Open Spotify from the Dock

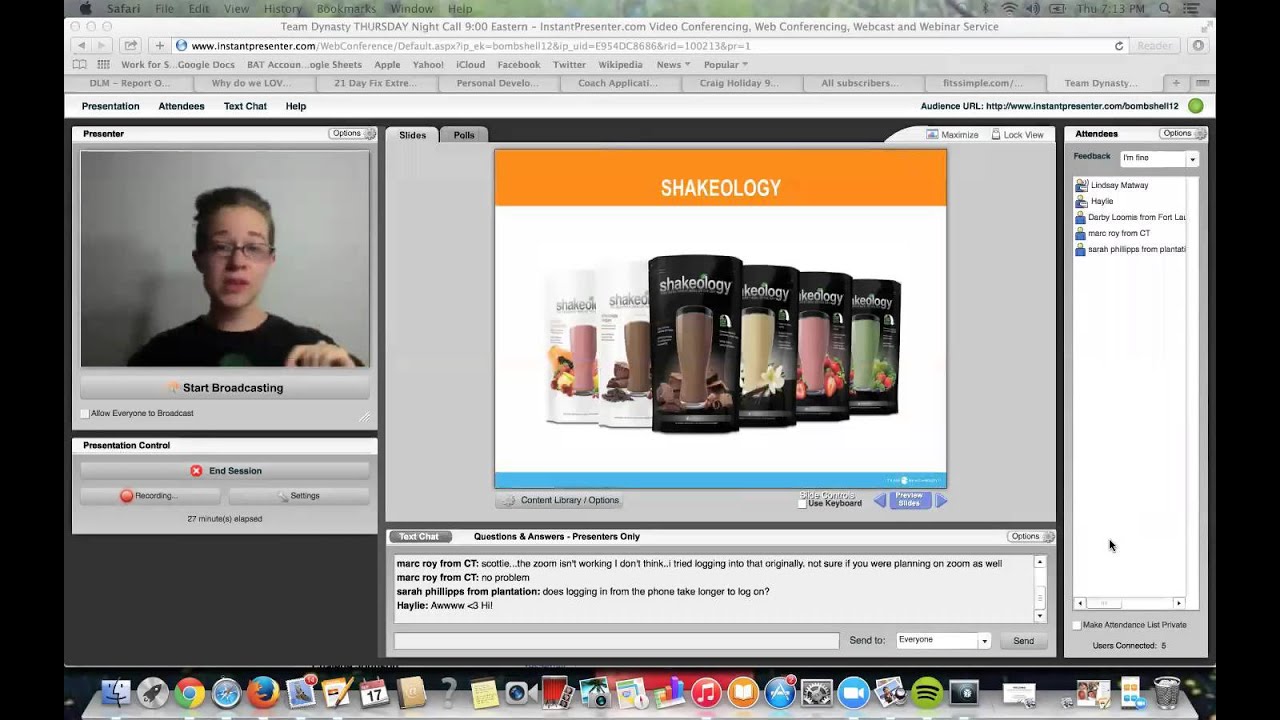pyautogui.click(x=927, y=693)
